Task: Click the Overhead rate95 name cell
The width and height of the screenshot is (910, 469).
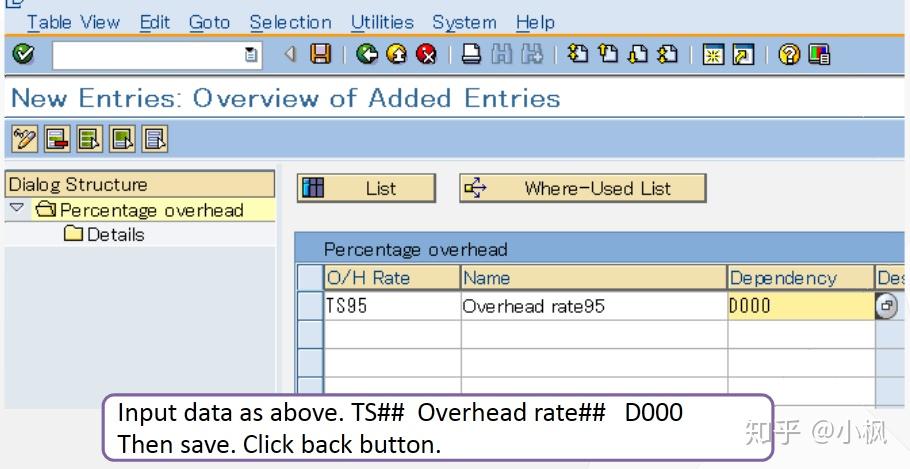Action: (594, 306)
